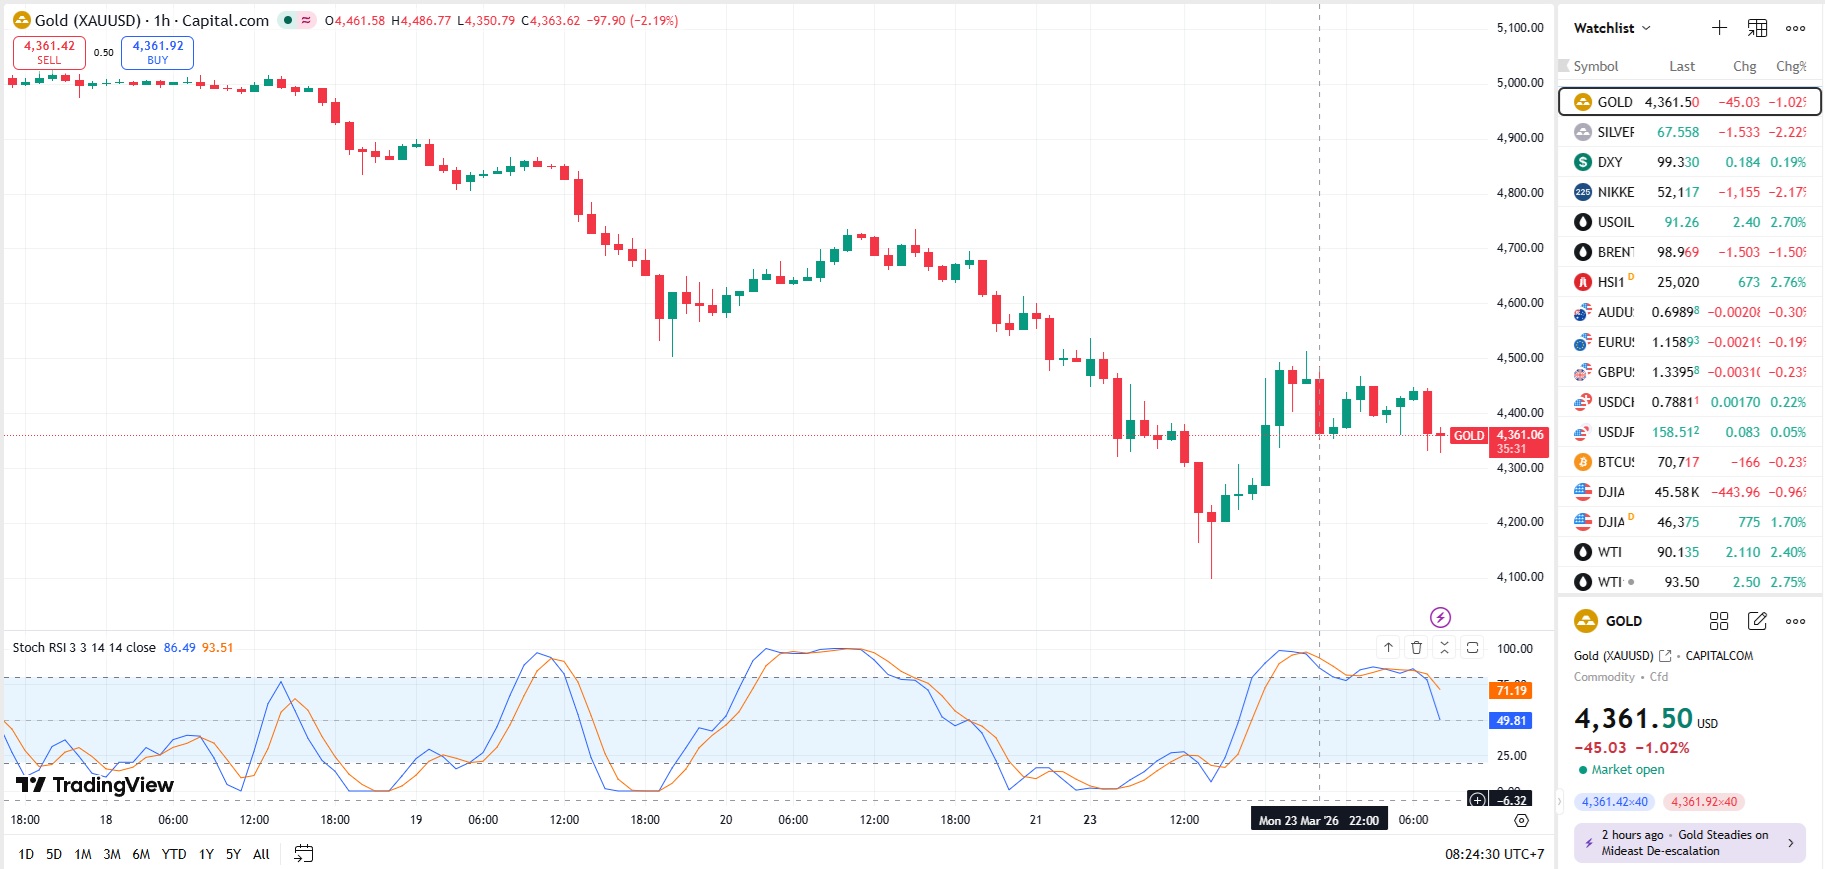1825x869 pixels.
Task: Click the edit note icon for GOLD
Action: (1757, 621)
